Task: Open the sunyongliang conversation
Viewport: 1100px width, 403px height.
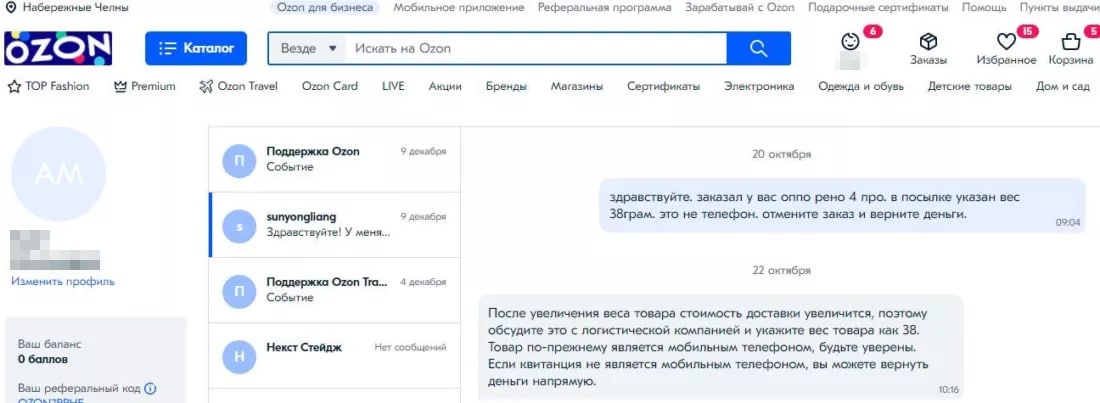Action: click(x=335, y=225)
